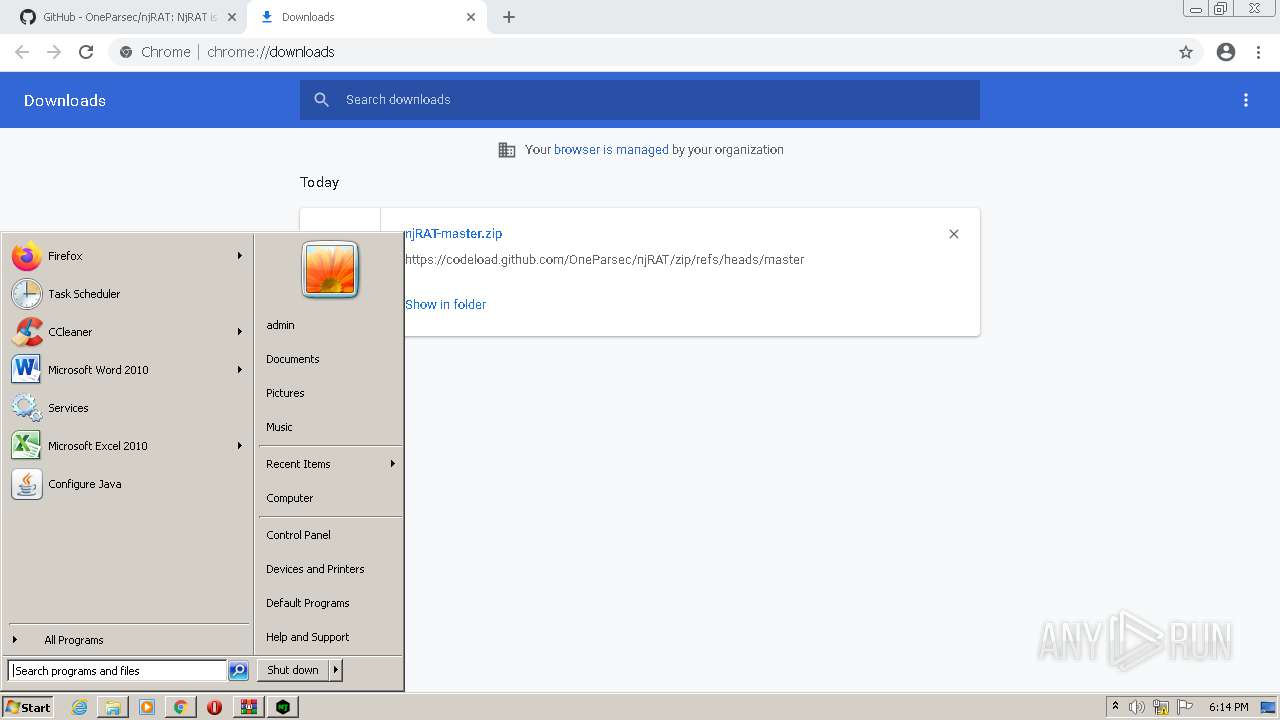The image size is (1280, 720).
Task: Open WinRAR from the taskbar
Action: 248,707
